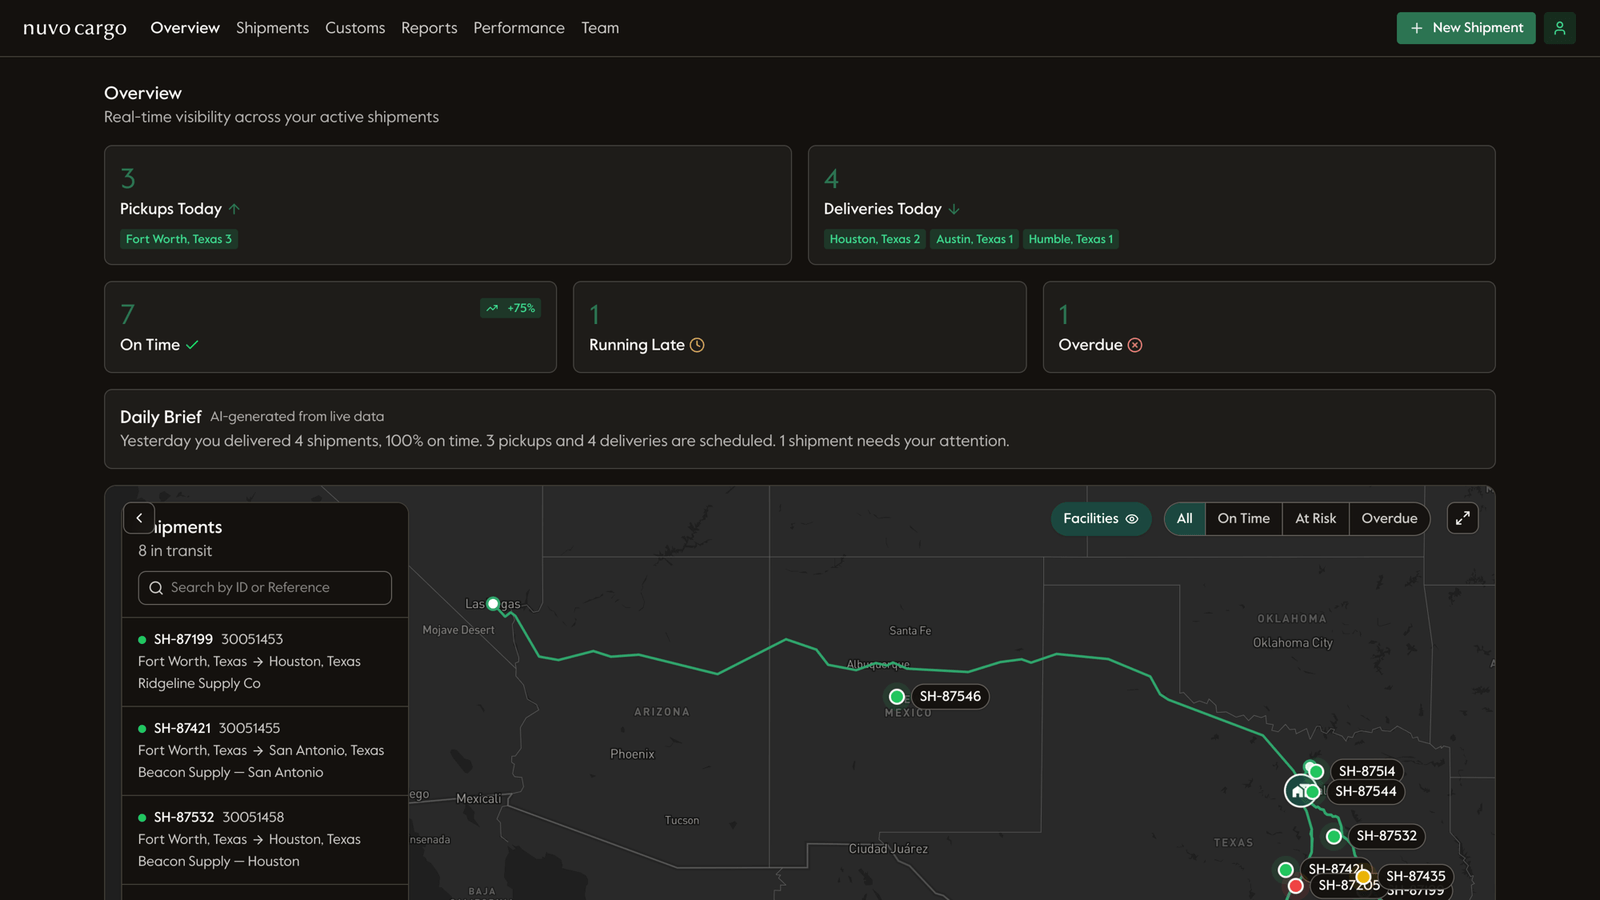Open shipment SH-87421 list row
The width and height of the screenshot is (1600, 900).
(265, 751)
